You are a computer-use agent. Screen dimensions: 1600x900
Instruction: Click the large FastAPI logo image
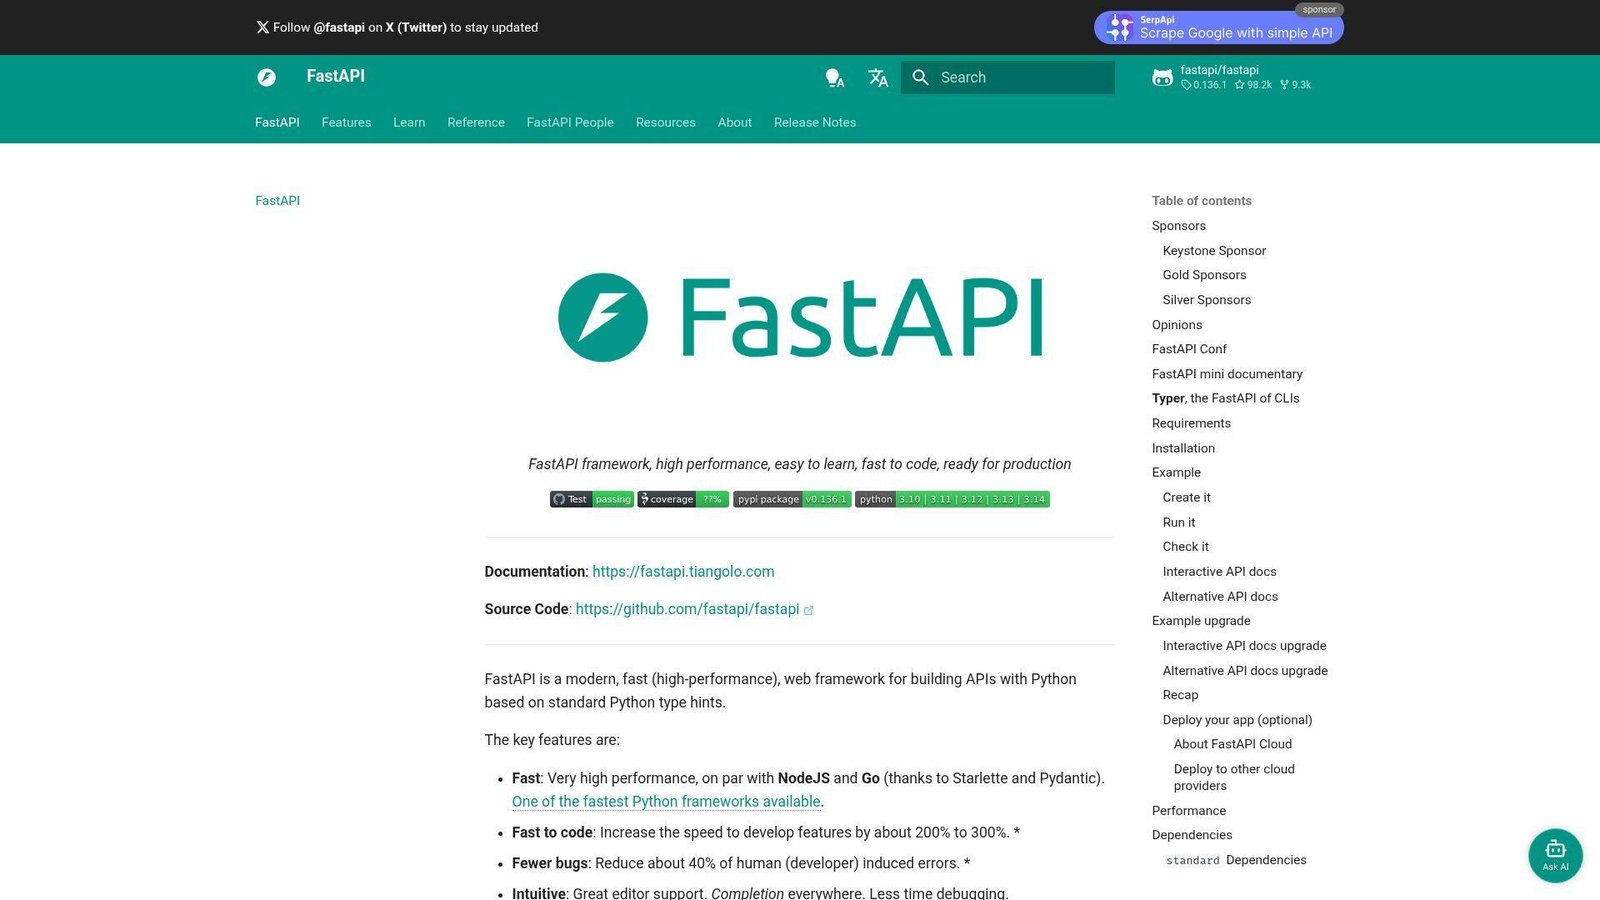[800, 317]
